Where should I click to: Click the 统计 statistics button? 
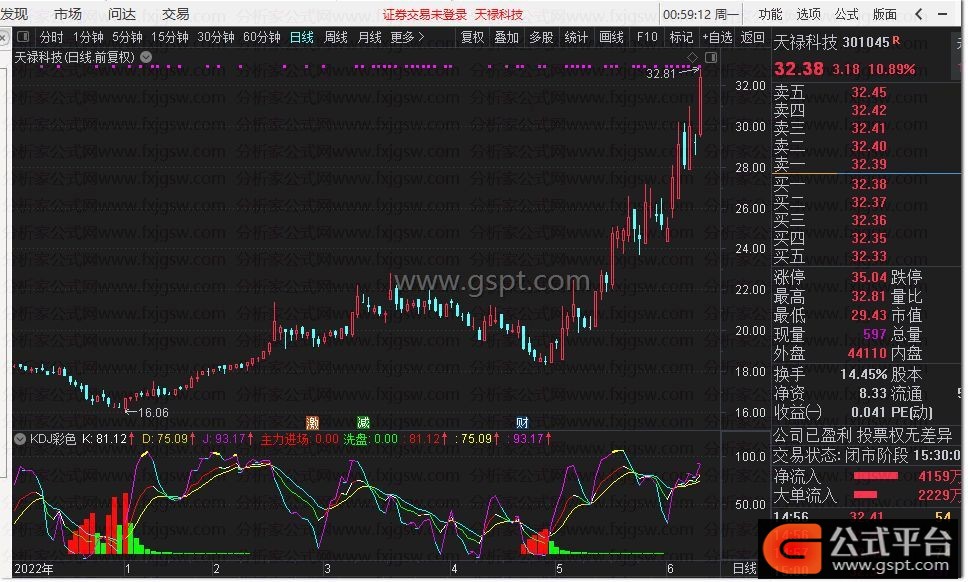point(576,37)
